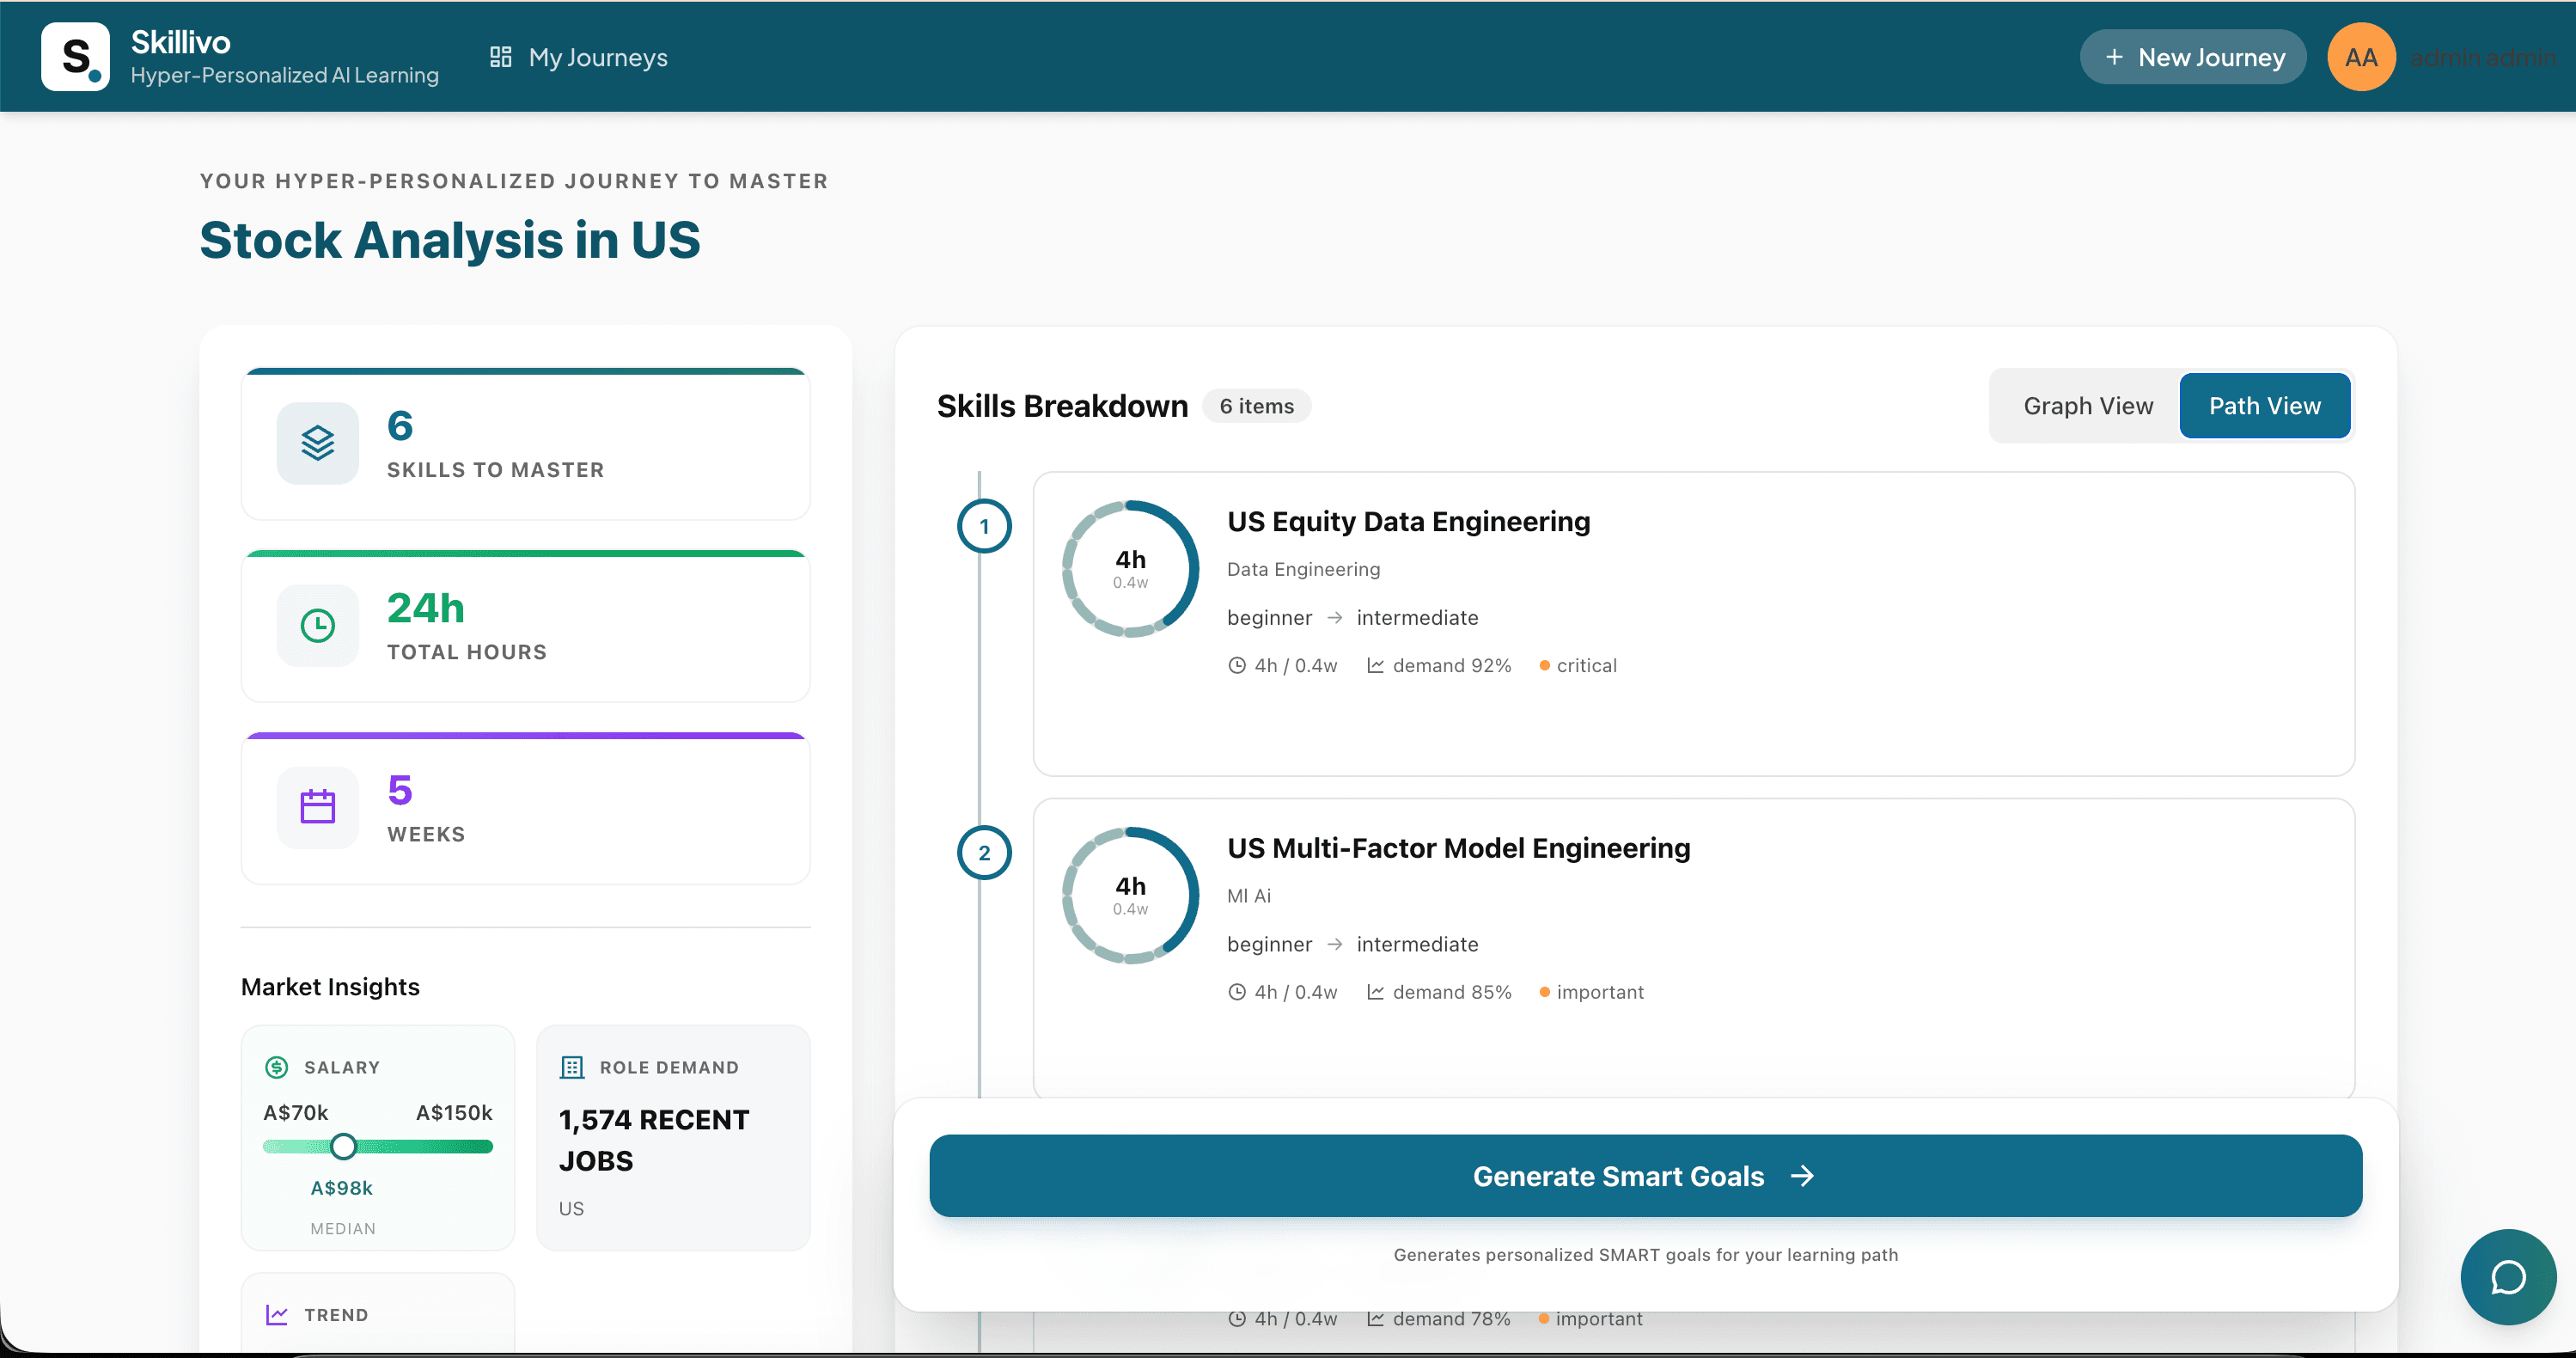Click the calendar icon for Weeks

318,807
